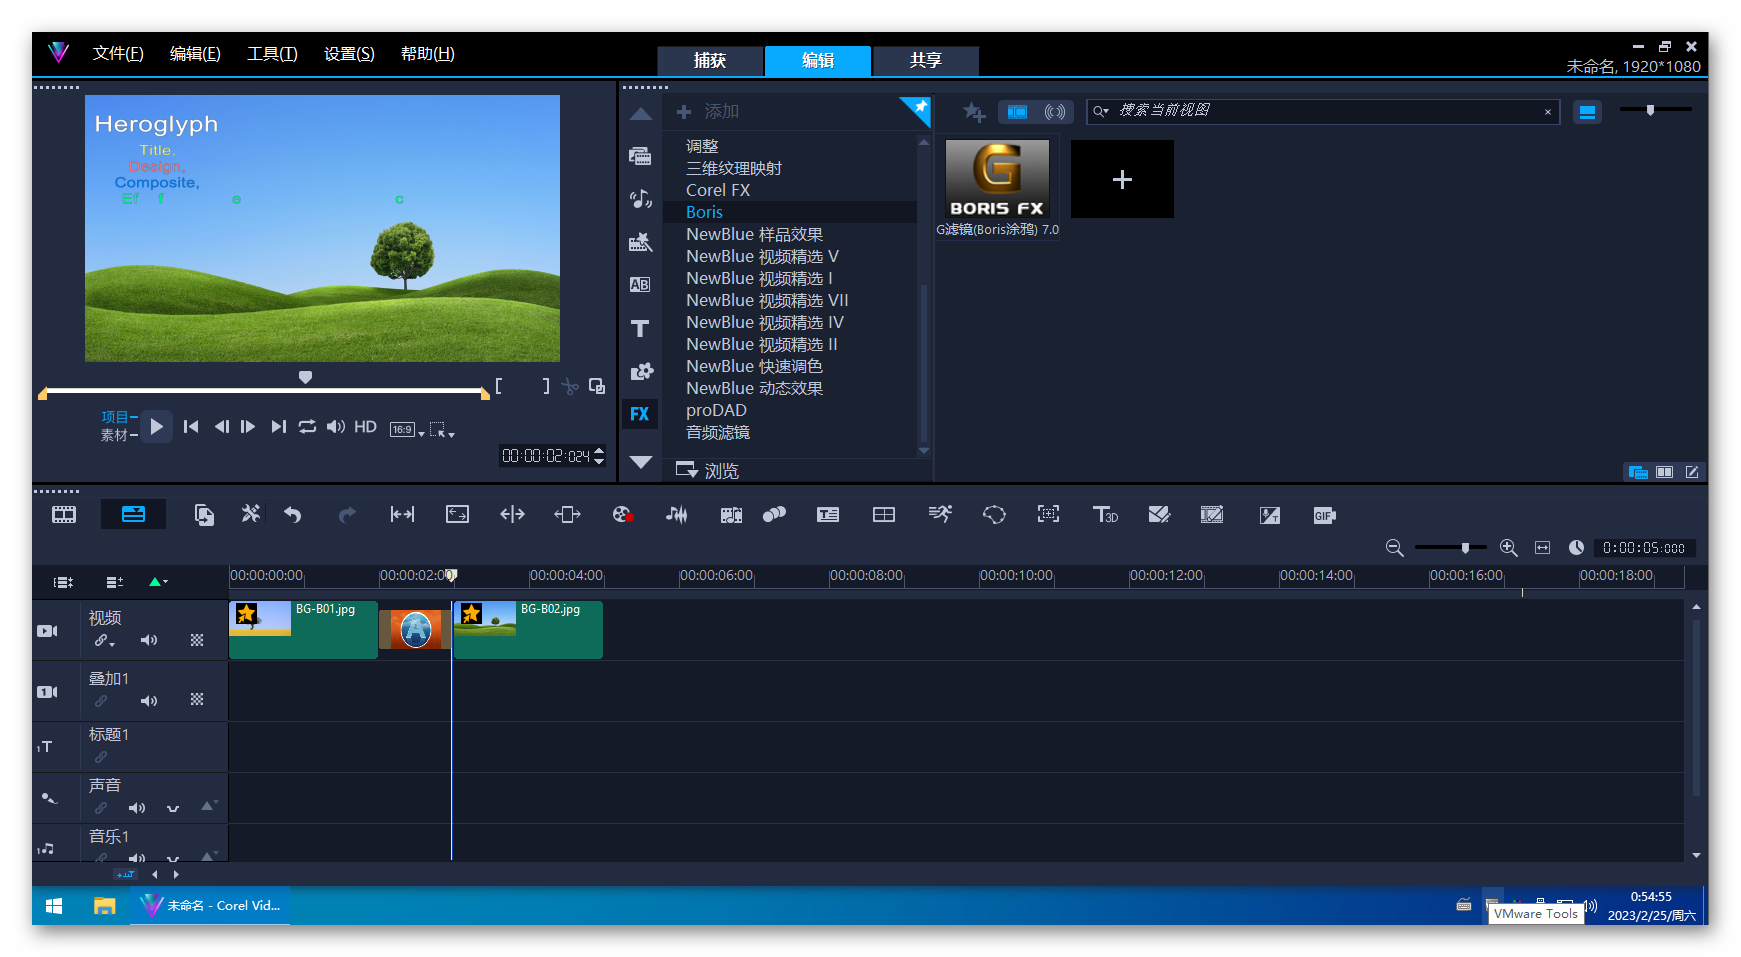Show audio filters toggle in library

point(1055,112)
